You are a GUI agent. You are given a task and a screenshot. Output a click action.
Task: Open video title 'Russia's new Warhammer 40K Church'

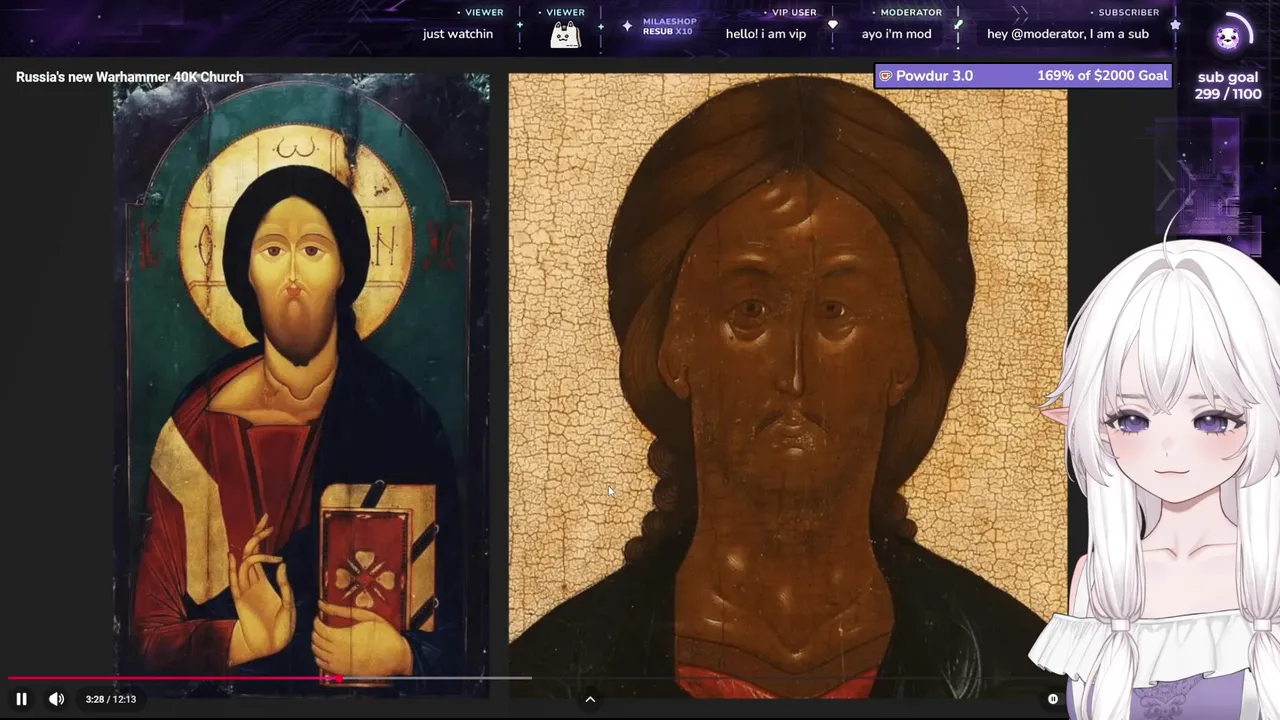coord(129,77)
